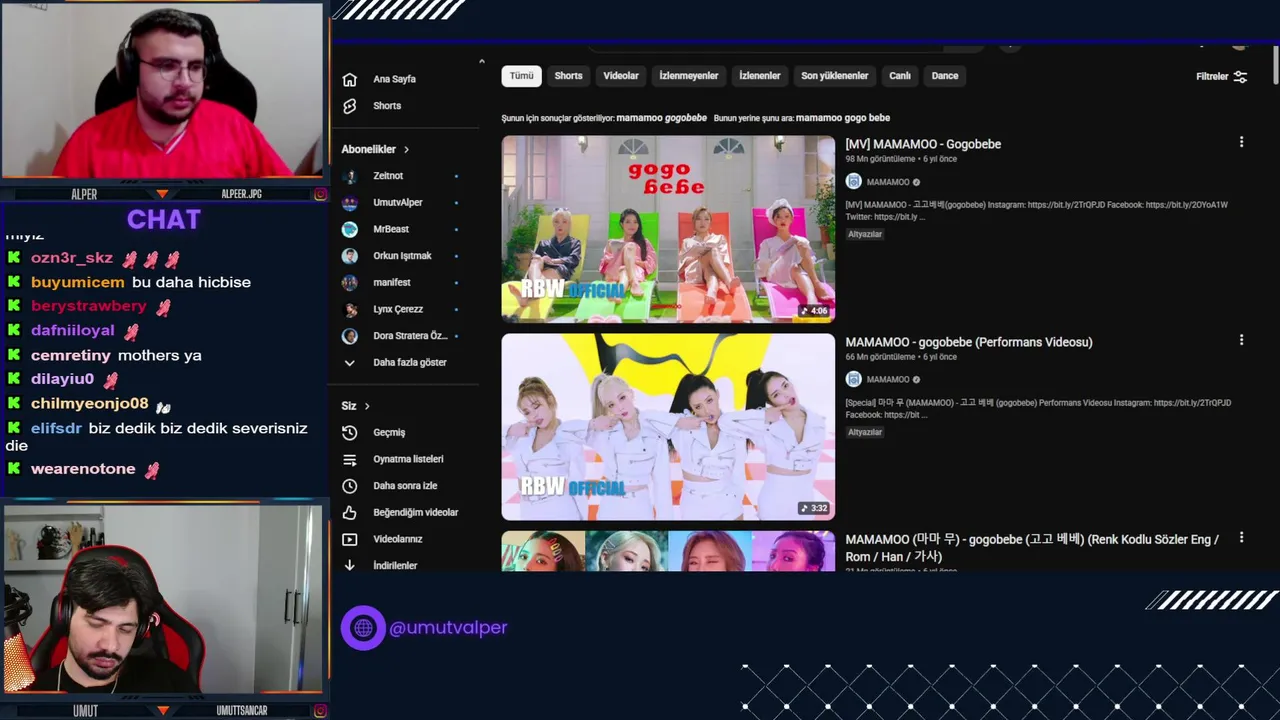The width and height of the screenshot is (1280, 720).
Task: Expand the Abonelikler section chevron
Action: pos(406,150)
